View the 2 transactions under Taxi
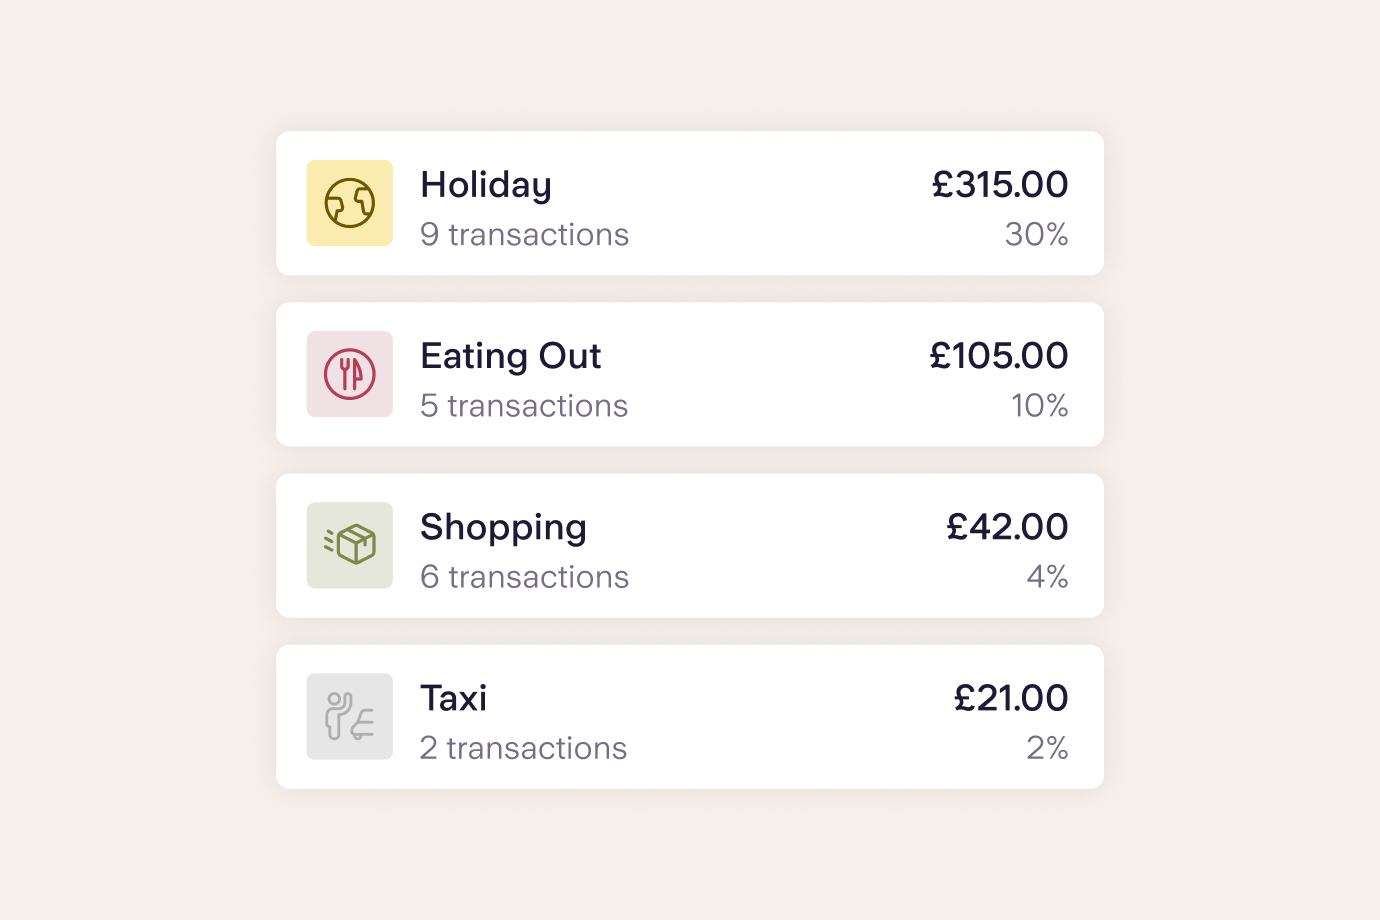1380x920 pixels. point(523,747)
